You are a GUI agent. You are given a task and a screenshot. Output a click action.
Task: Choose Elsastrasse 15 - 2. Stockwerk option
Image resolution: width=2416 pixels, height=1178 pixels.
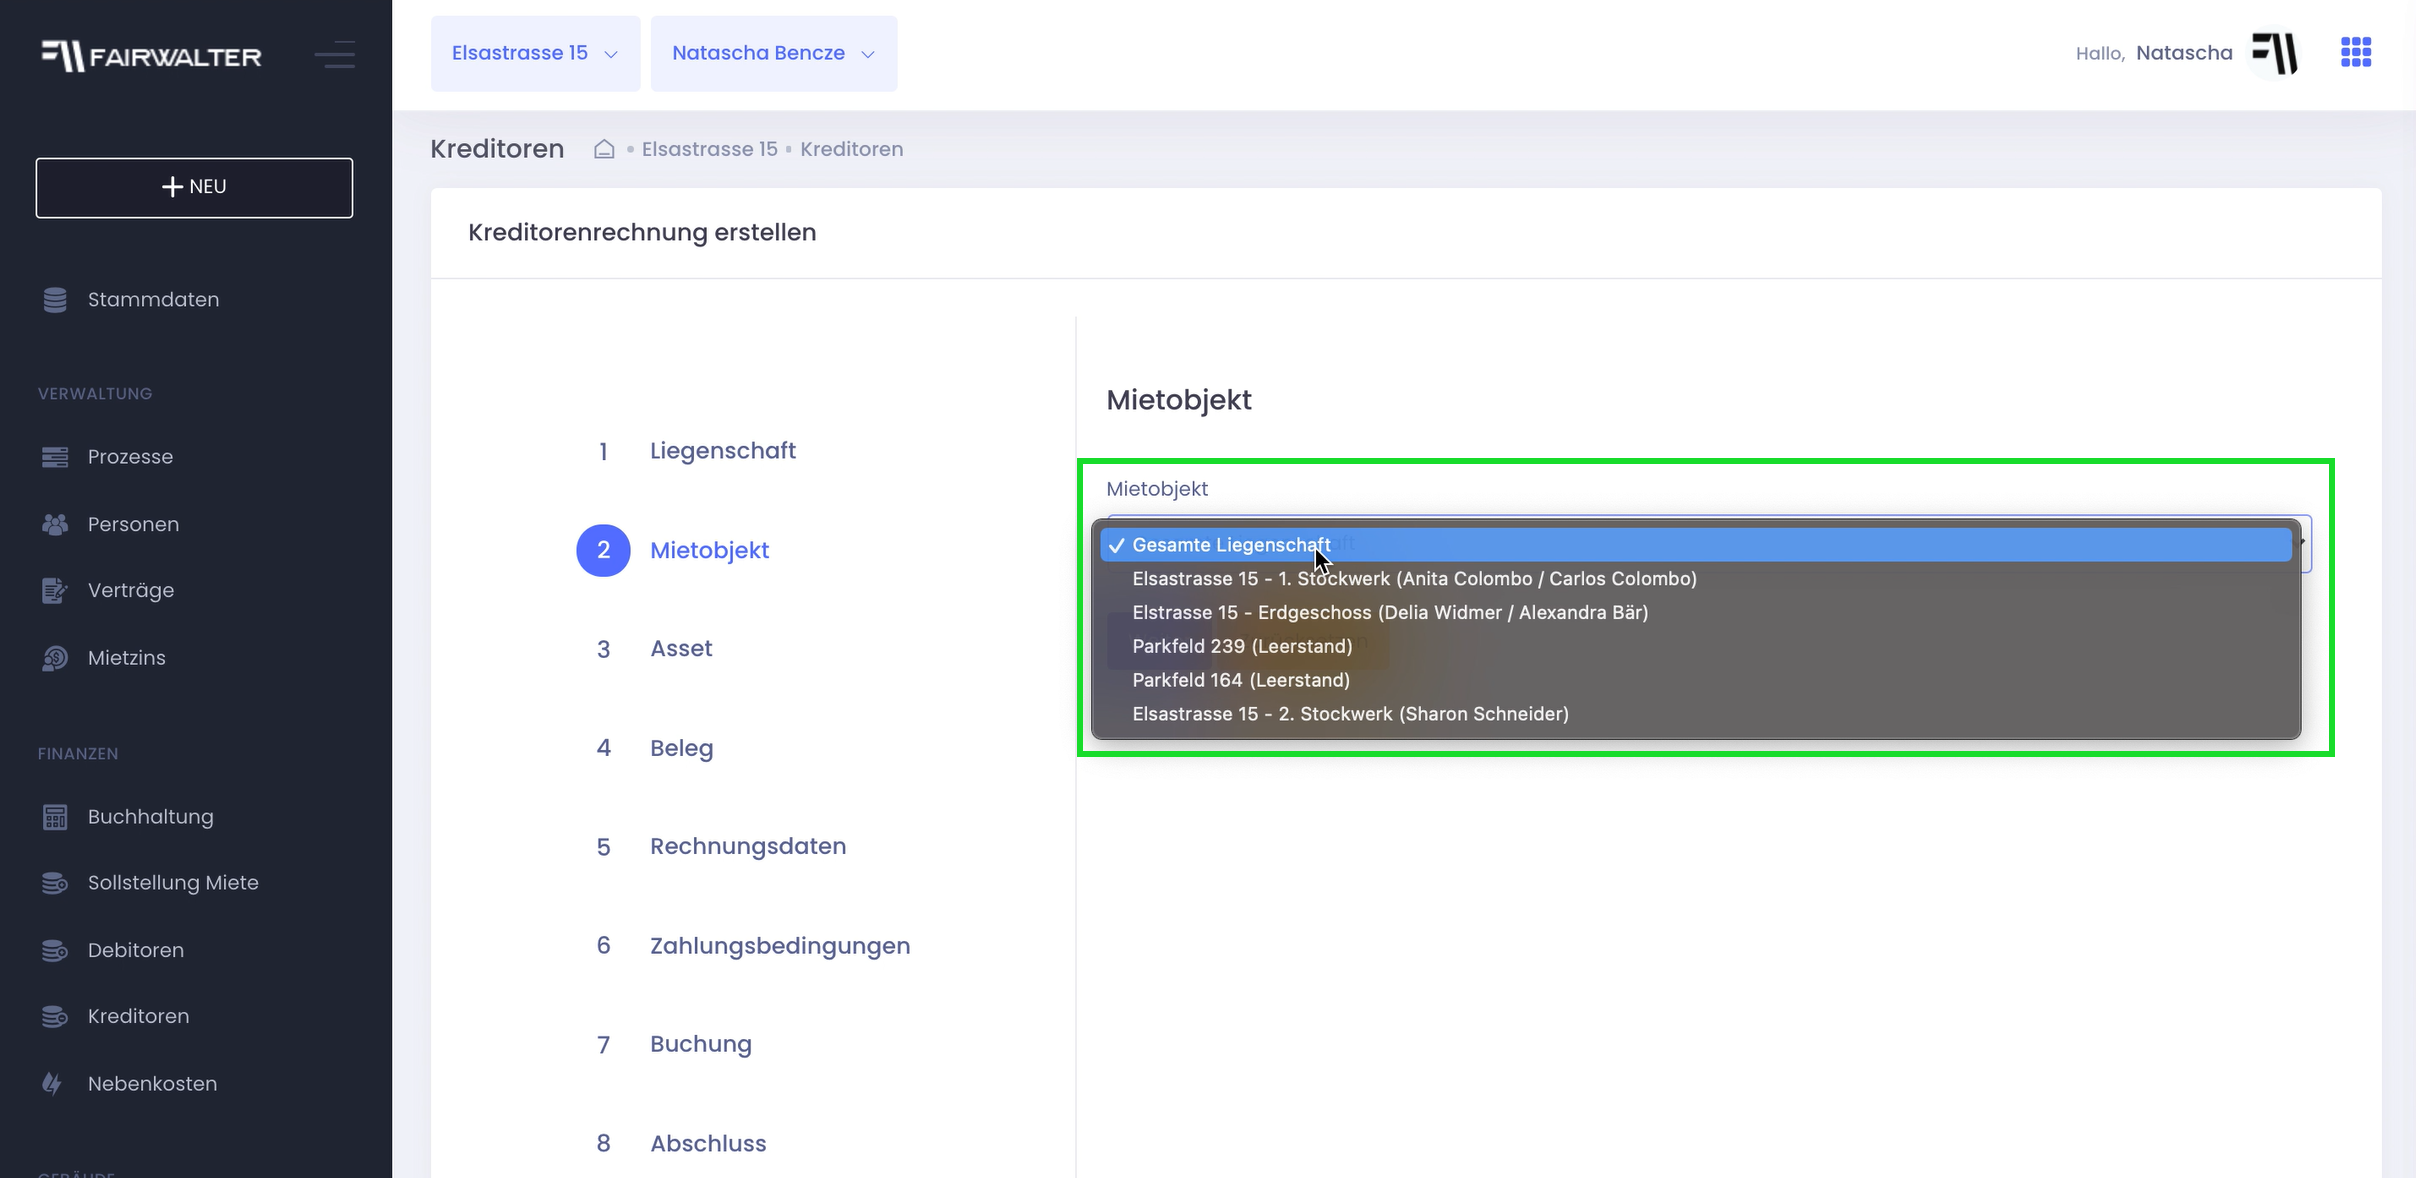(1696, 714)
